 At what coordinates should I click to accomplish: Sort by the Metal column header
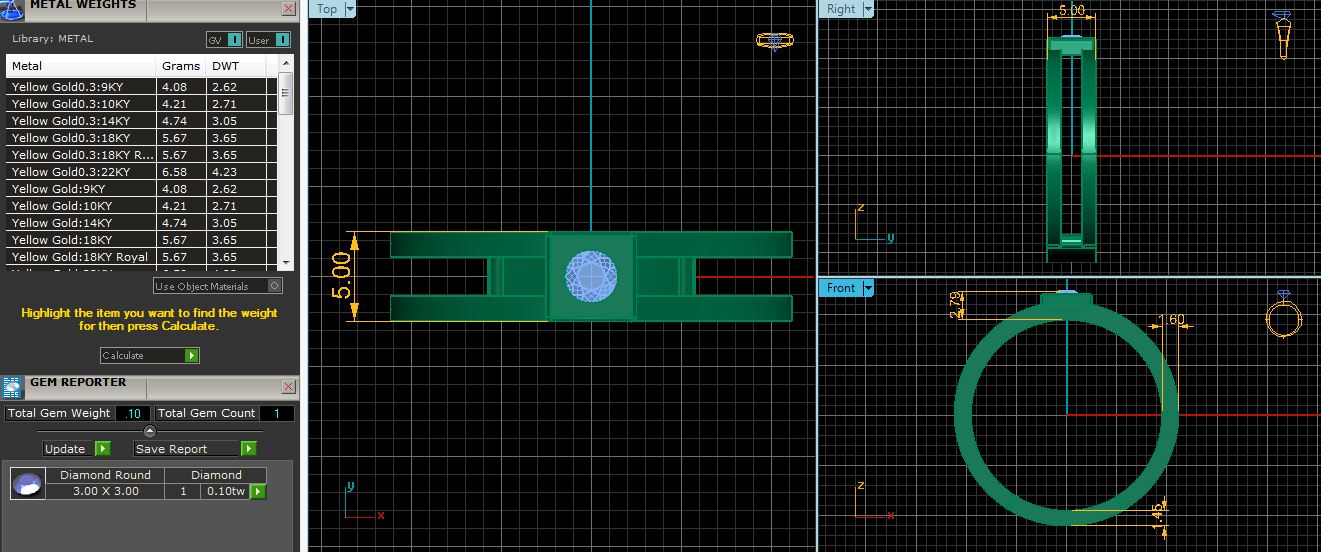(x=82, y=66)
